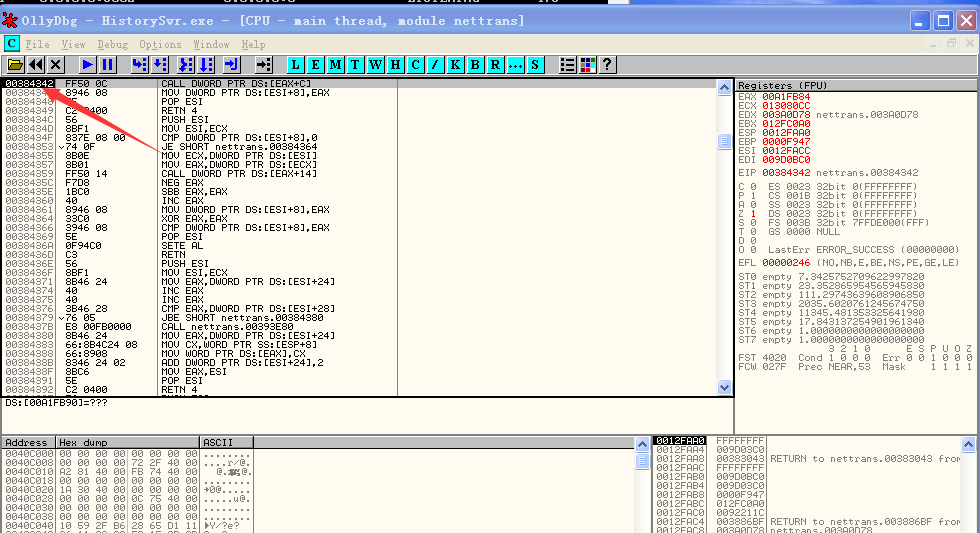Toggle Registers (FPU) header bar
Viewport: 980px width, 533px height.
856,86
